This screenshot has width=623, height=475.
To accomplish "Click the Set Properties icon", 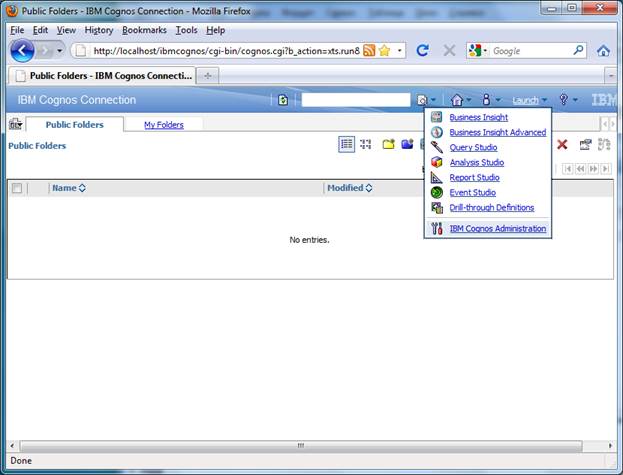I will pos(585,144).
